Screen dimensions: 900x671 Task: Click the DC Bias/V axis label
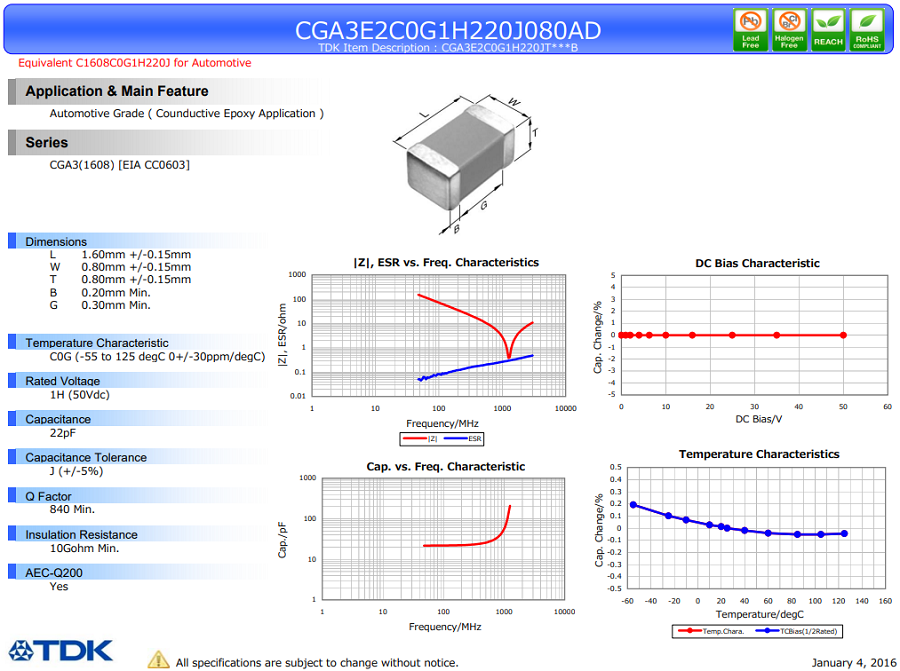tap(758, 419)
